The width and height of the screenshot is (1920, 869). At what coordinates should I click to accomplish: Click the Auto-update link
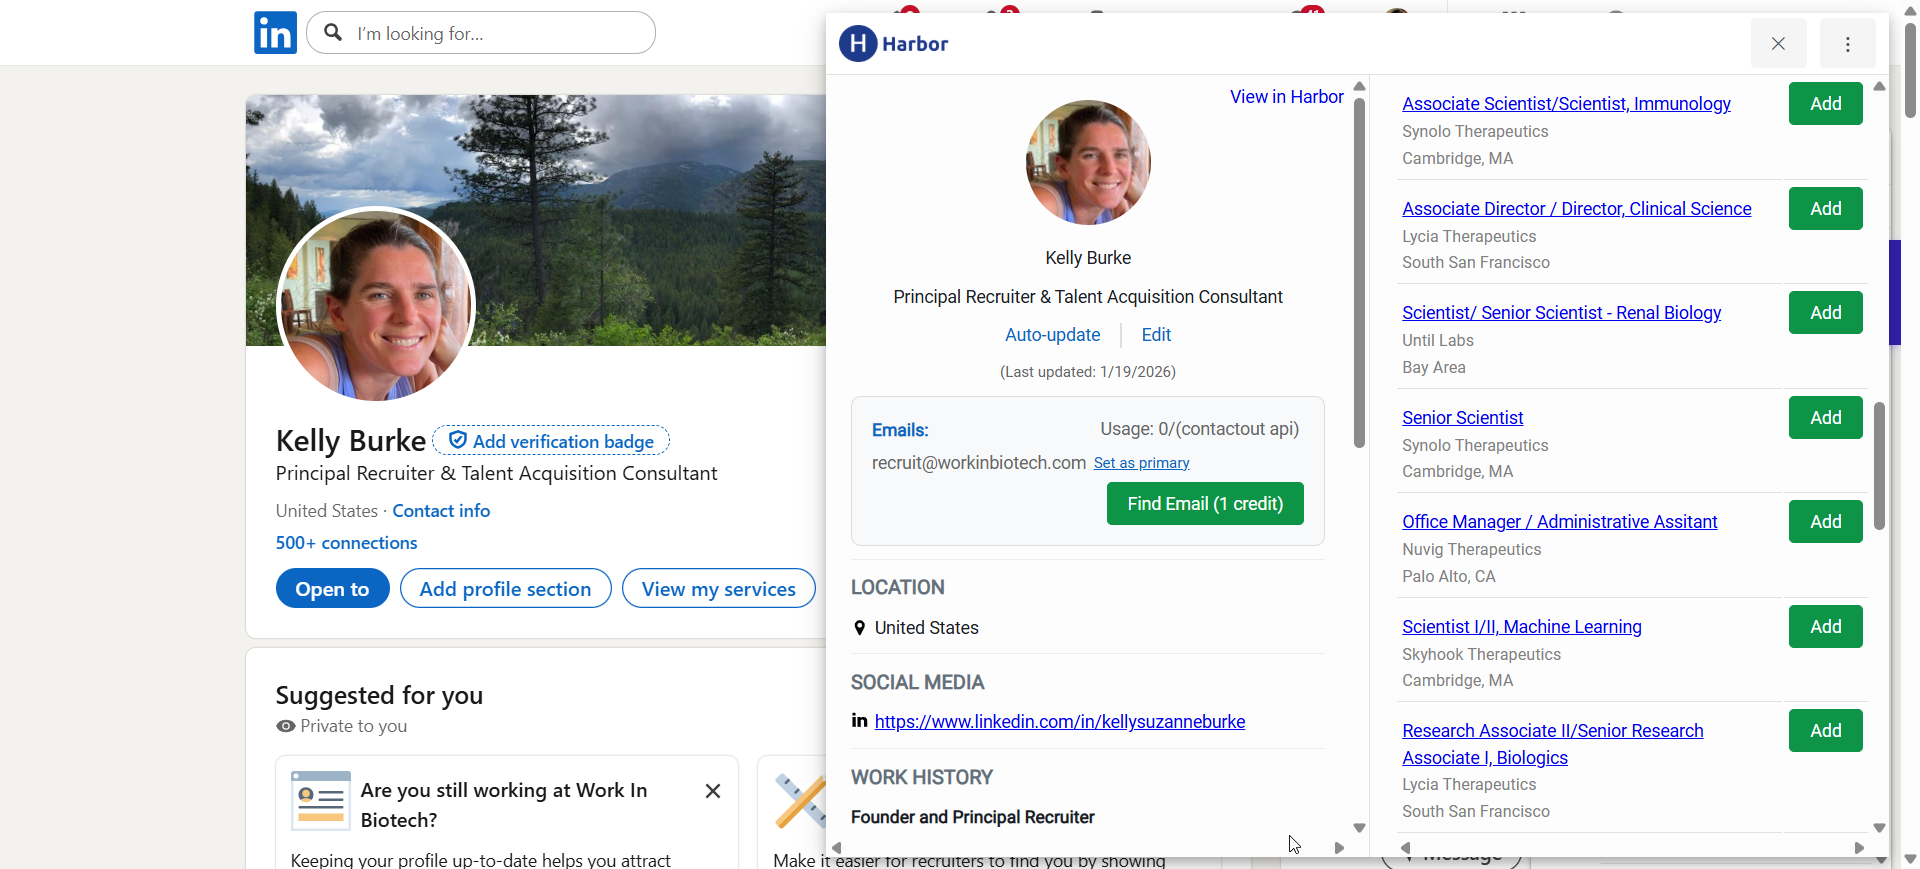click(1052, 335)
